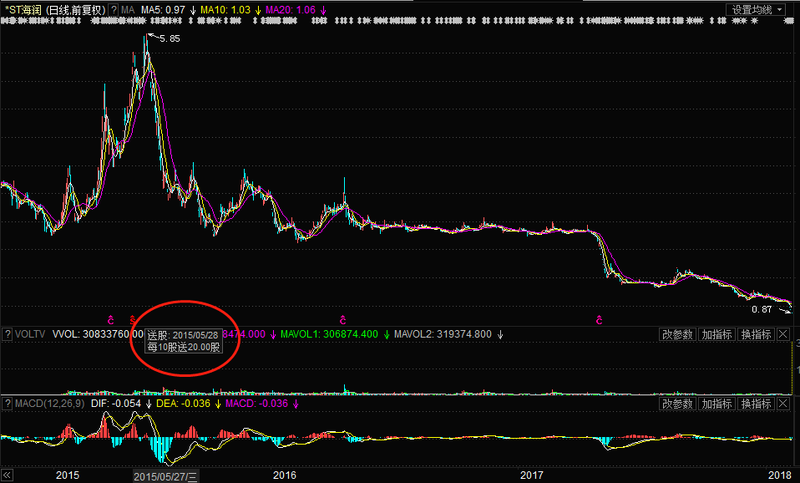
Task: Select the 2018 year label on axis
Action: coord(780,475)
